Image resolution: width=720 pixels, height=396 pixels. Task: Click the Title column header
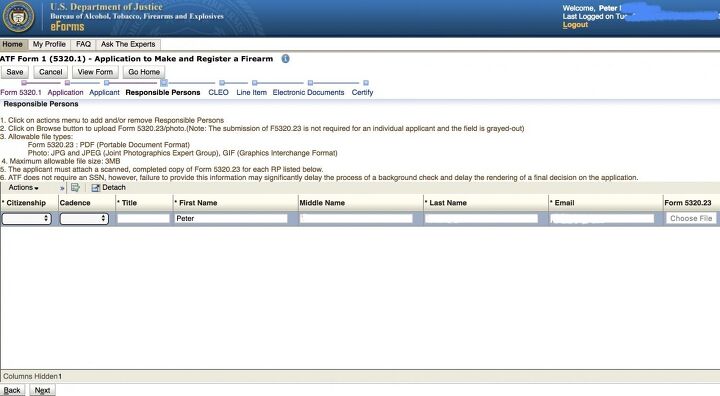pyautogui.click(x=144, y=203)
